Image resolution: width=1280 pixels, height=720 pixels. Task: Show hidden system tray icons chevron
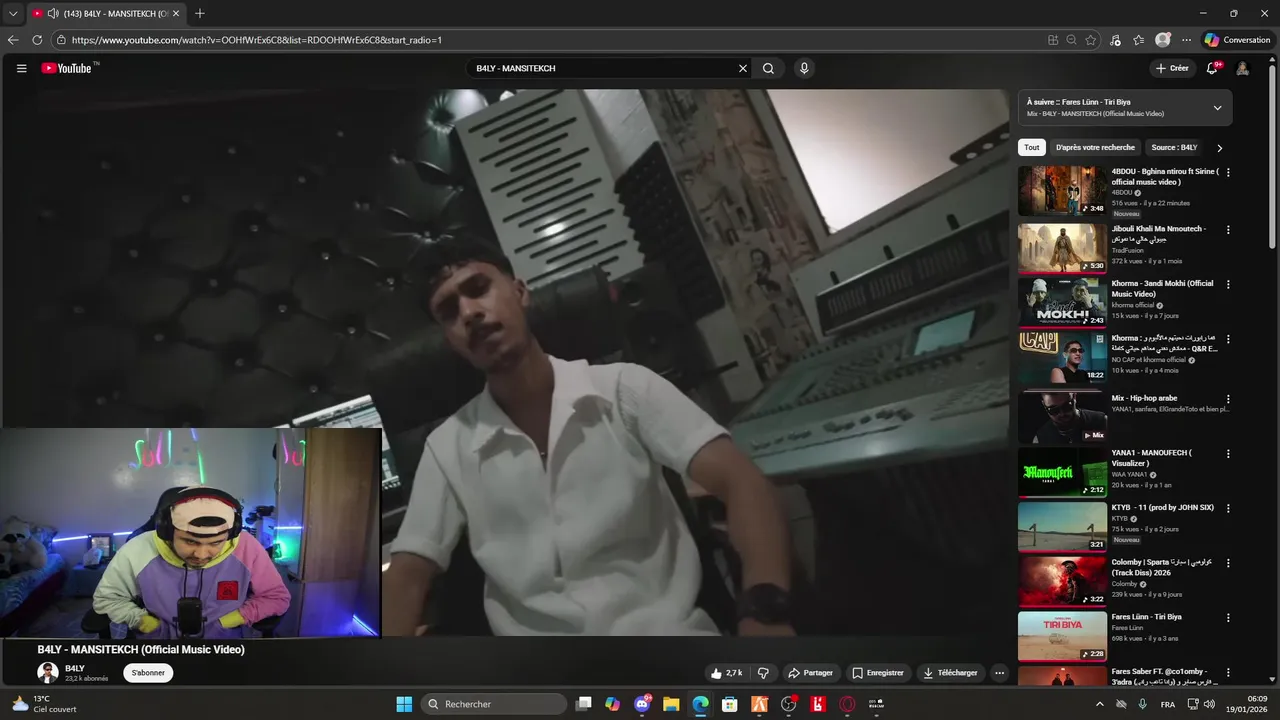coord(1099,704)
